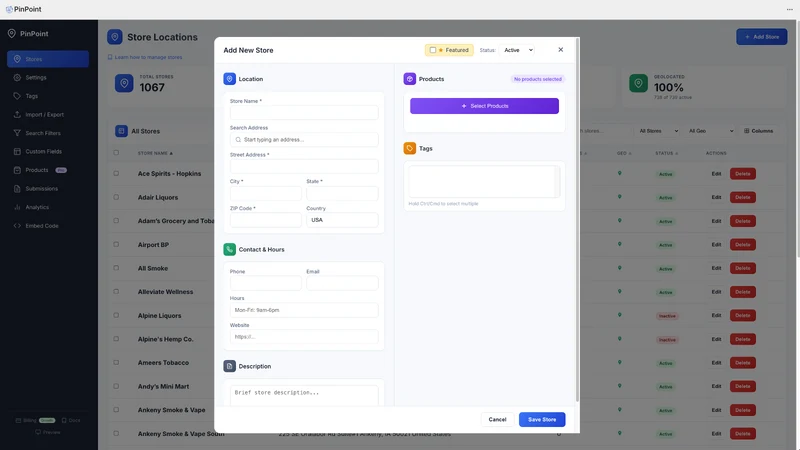The image size is (800, 450).
Task: Select the Airport BP row checkbox
Action: point(116,244)
